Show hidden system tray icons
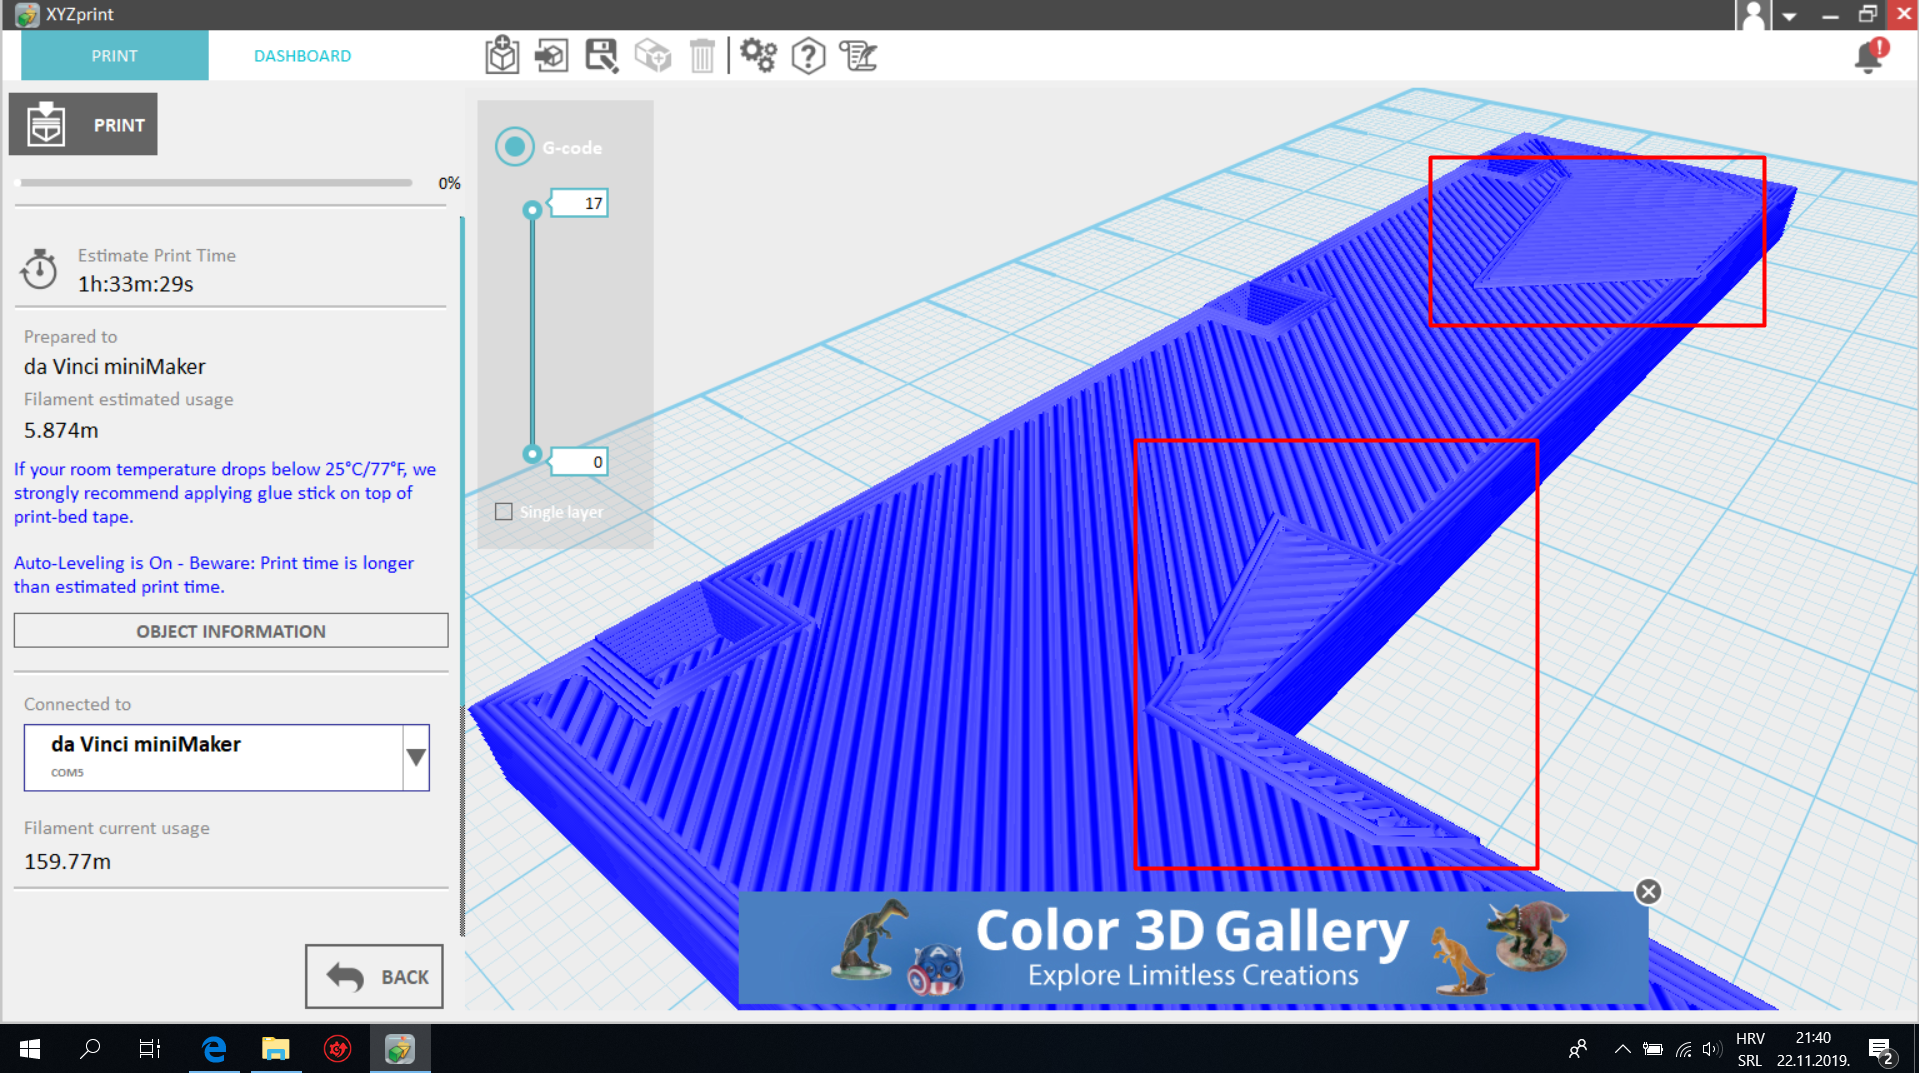This screenshot has width=1919, height=1073. click(x=1622, y=1049)
